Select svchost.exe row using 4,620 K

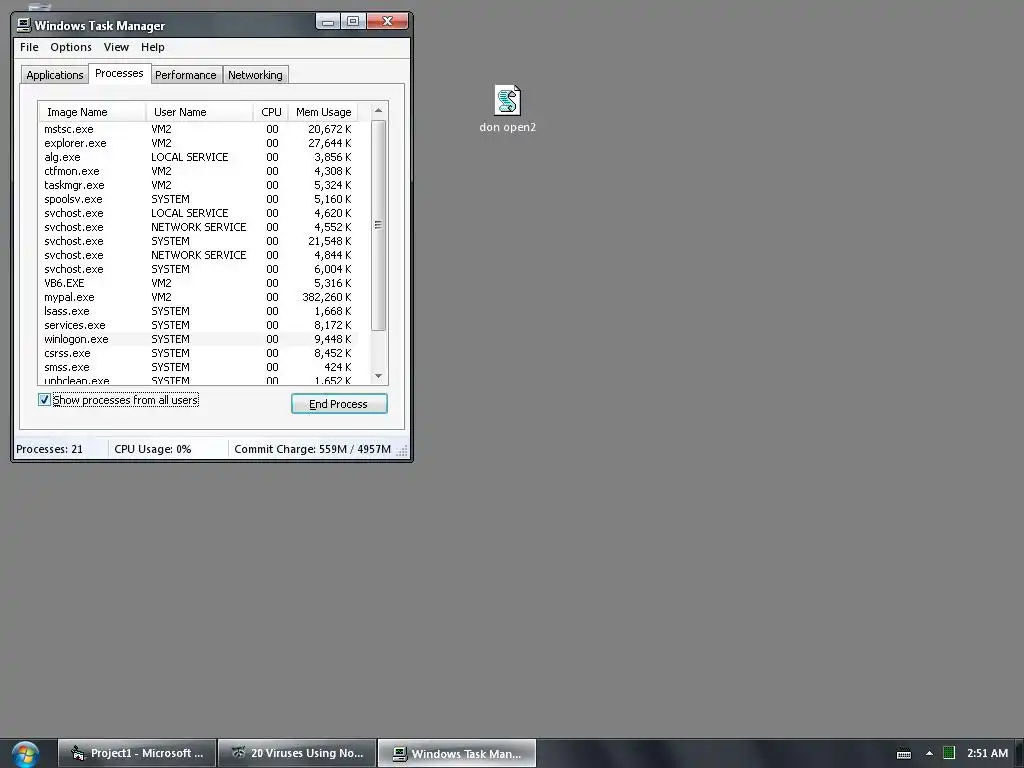pyautogui.click(x=199, y=214)
